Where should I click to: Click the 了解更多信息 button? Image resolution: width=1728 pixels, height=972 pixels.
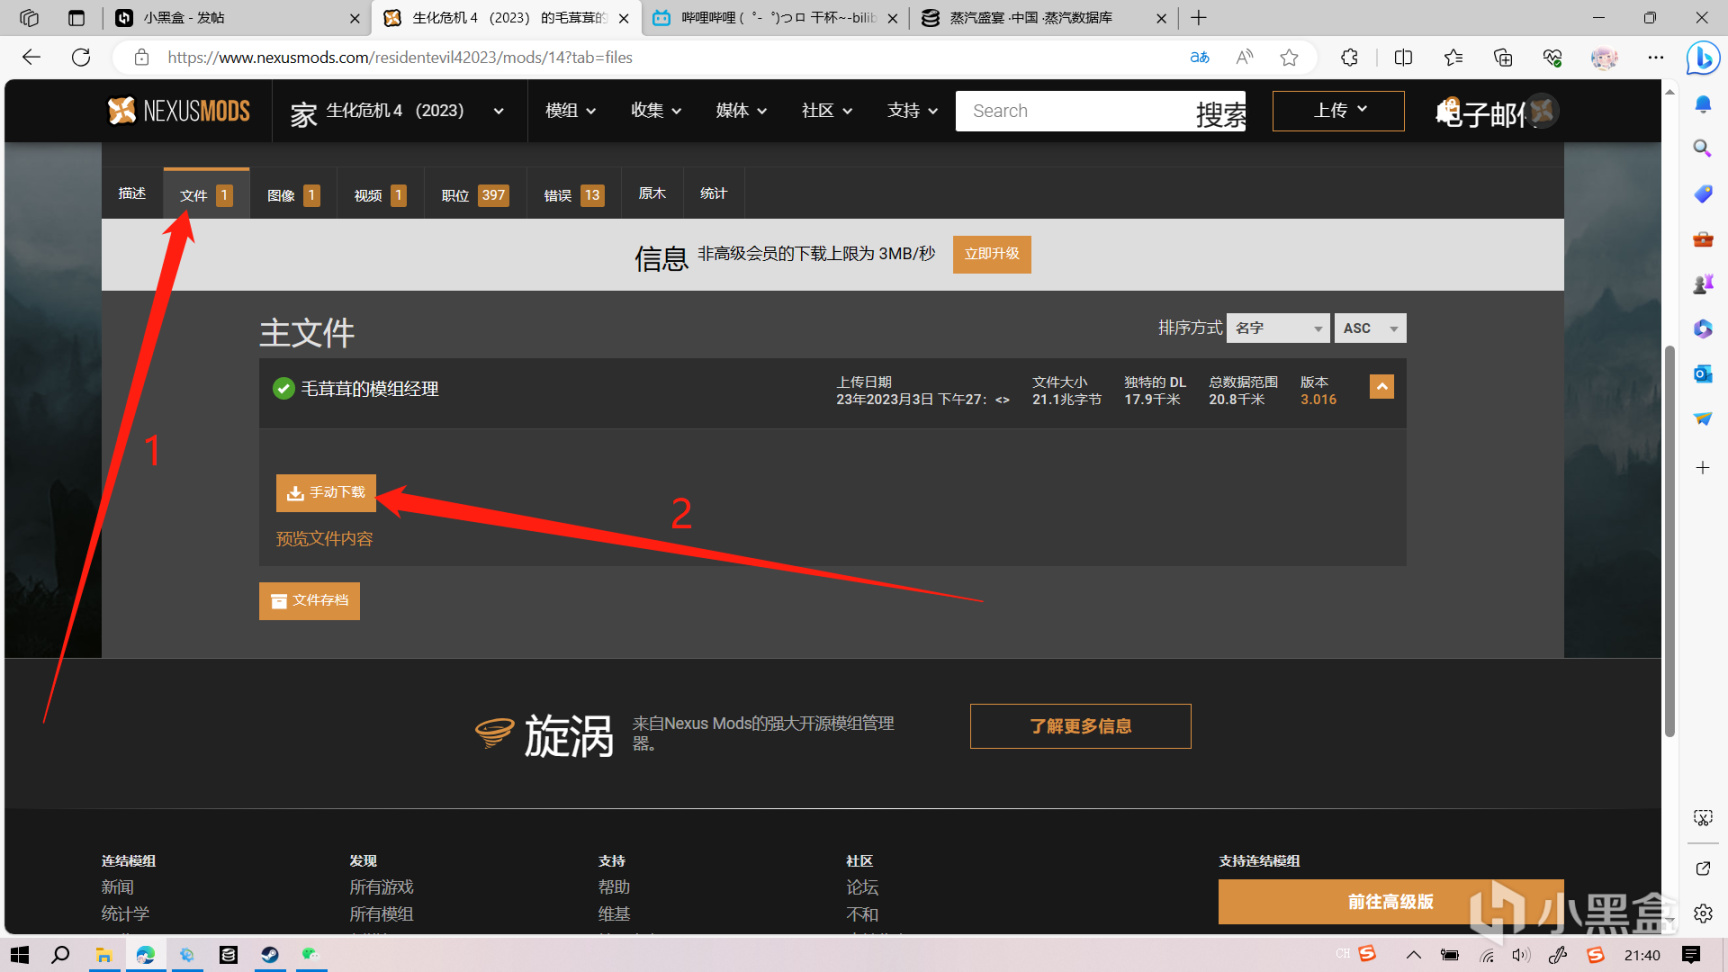[x=1080, y=726]
